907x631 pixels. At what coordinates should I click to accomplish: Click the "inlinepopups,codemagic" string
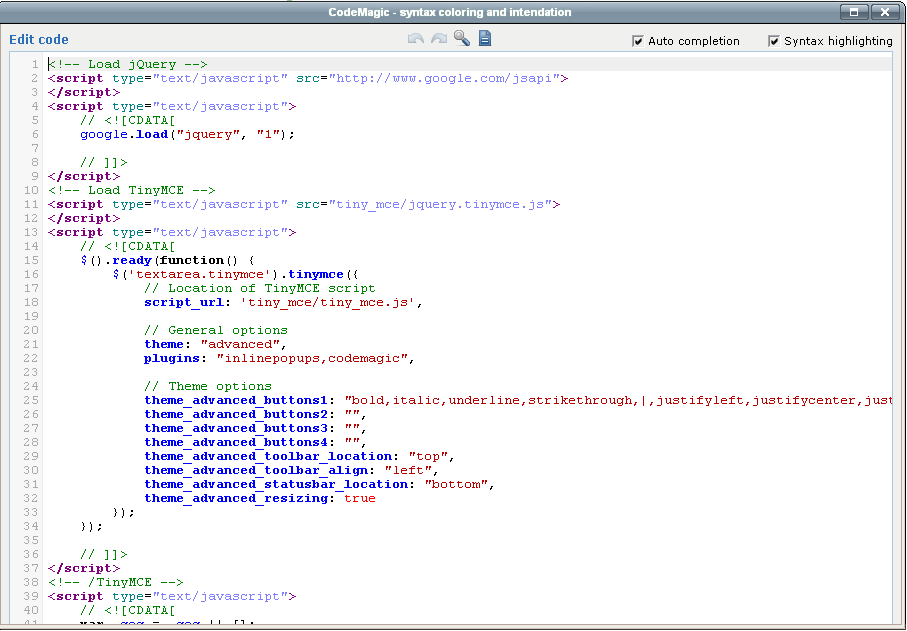tap(312, 359)
